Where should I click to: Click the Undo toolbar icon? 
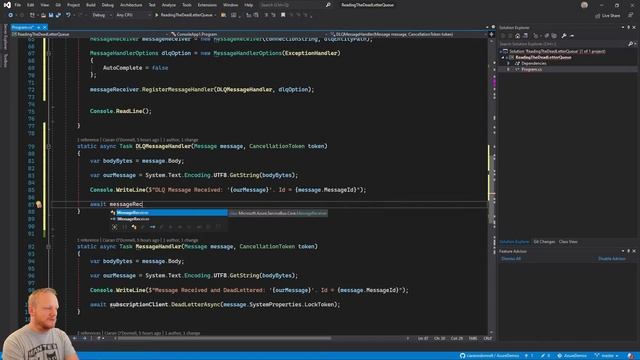[68, 15]
